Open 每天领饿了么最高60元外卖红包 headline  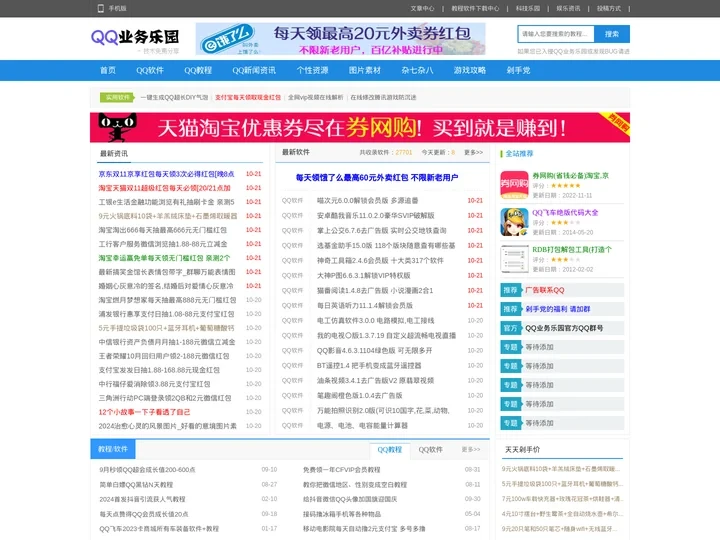coord(377,177)
